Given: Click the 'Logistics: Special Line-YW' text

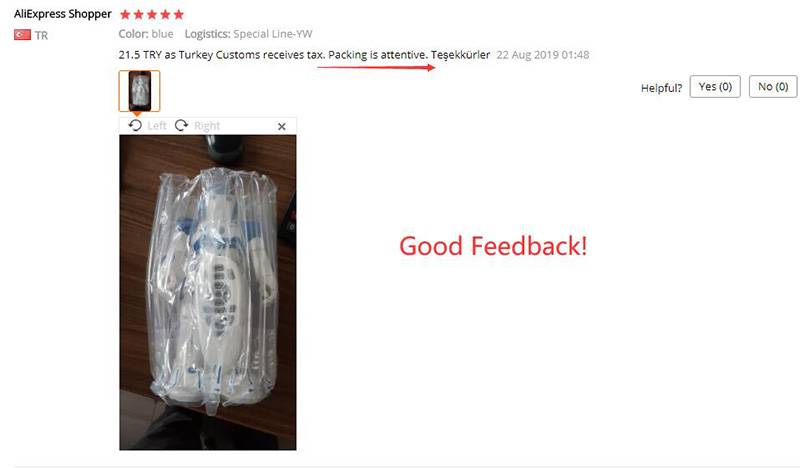Looking at the screenshot, I should click(248, 34).
